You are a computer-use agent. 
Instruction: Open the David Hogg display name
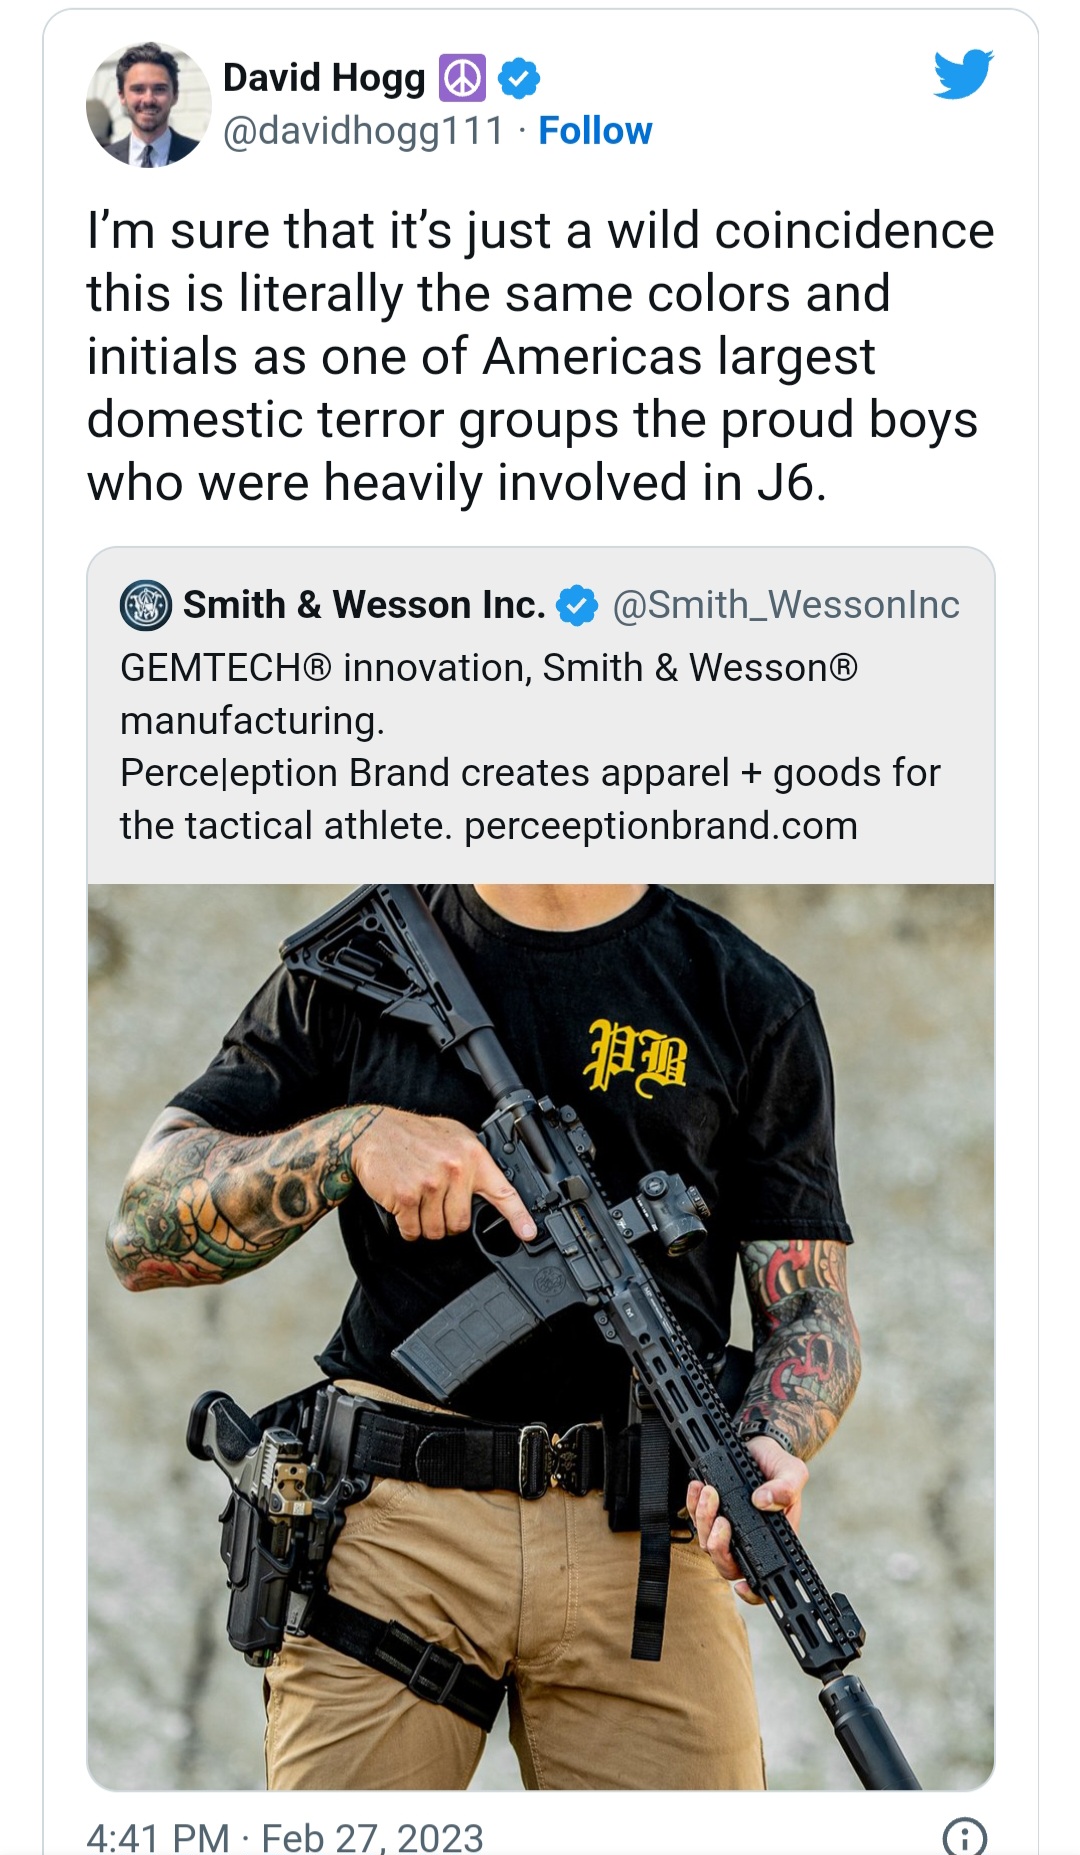click(x=324, y=78)
